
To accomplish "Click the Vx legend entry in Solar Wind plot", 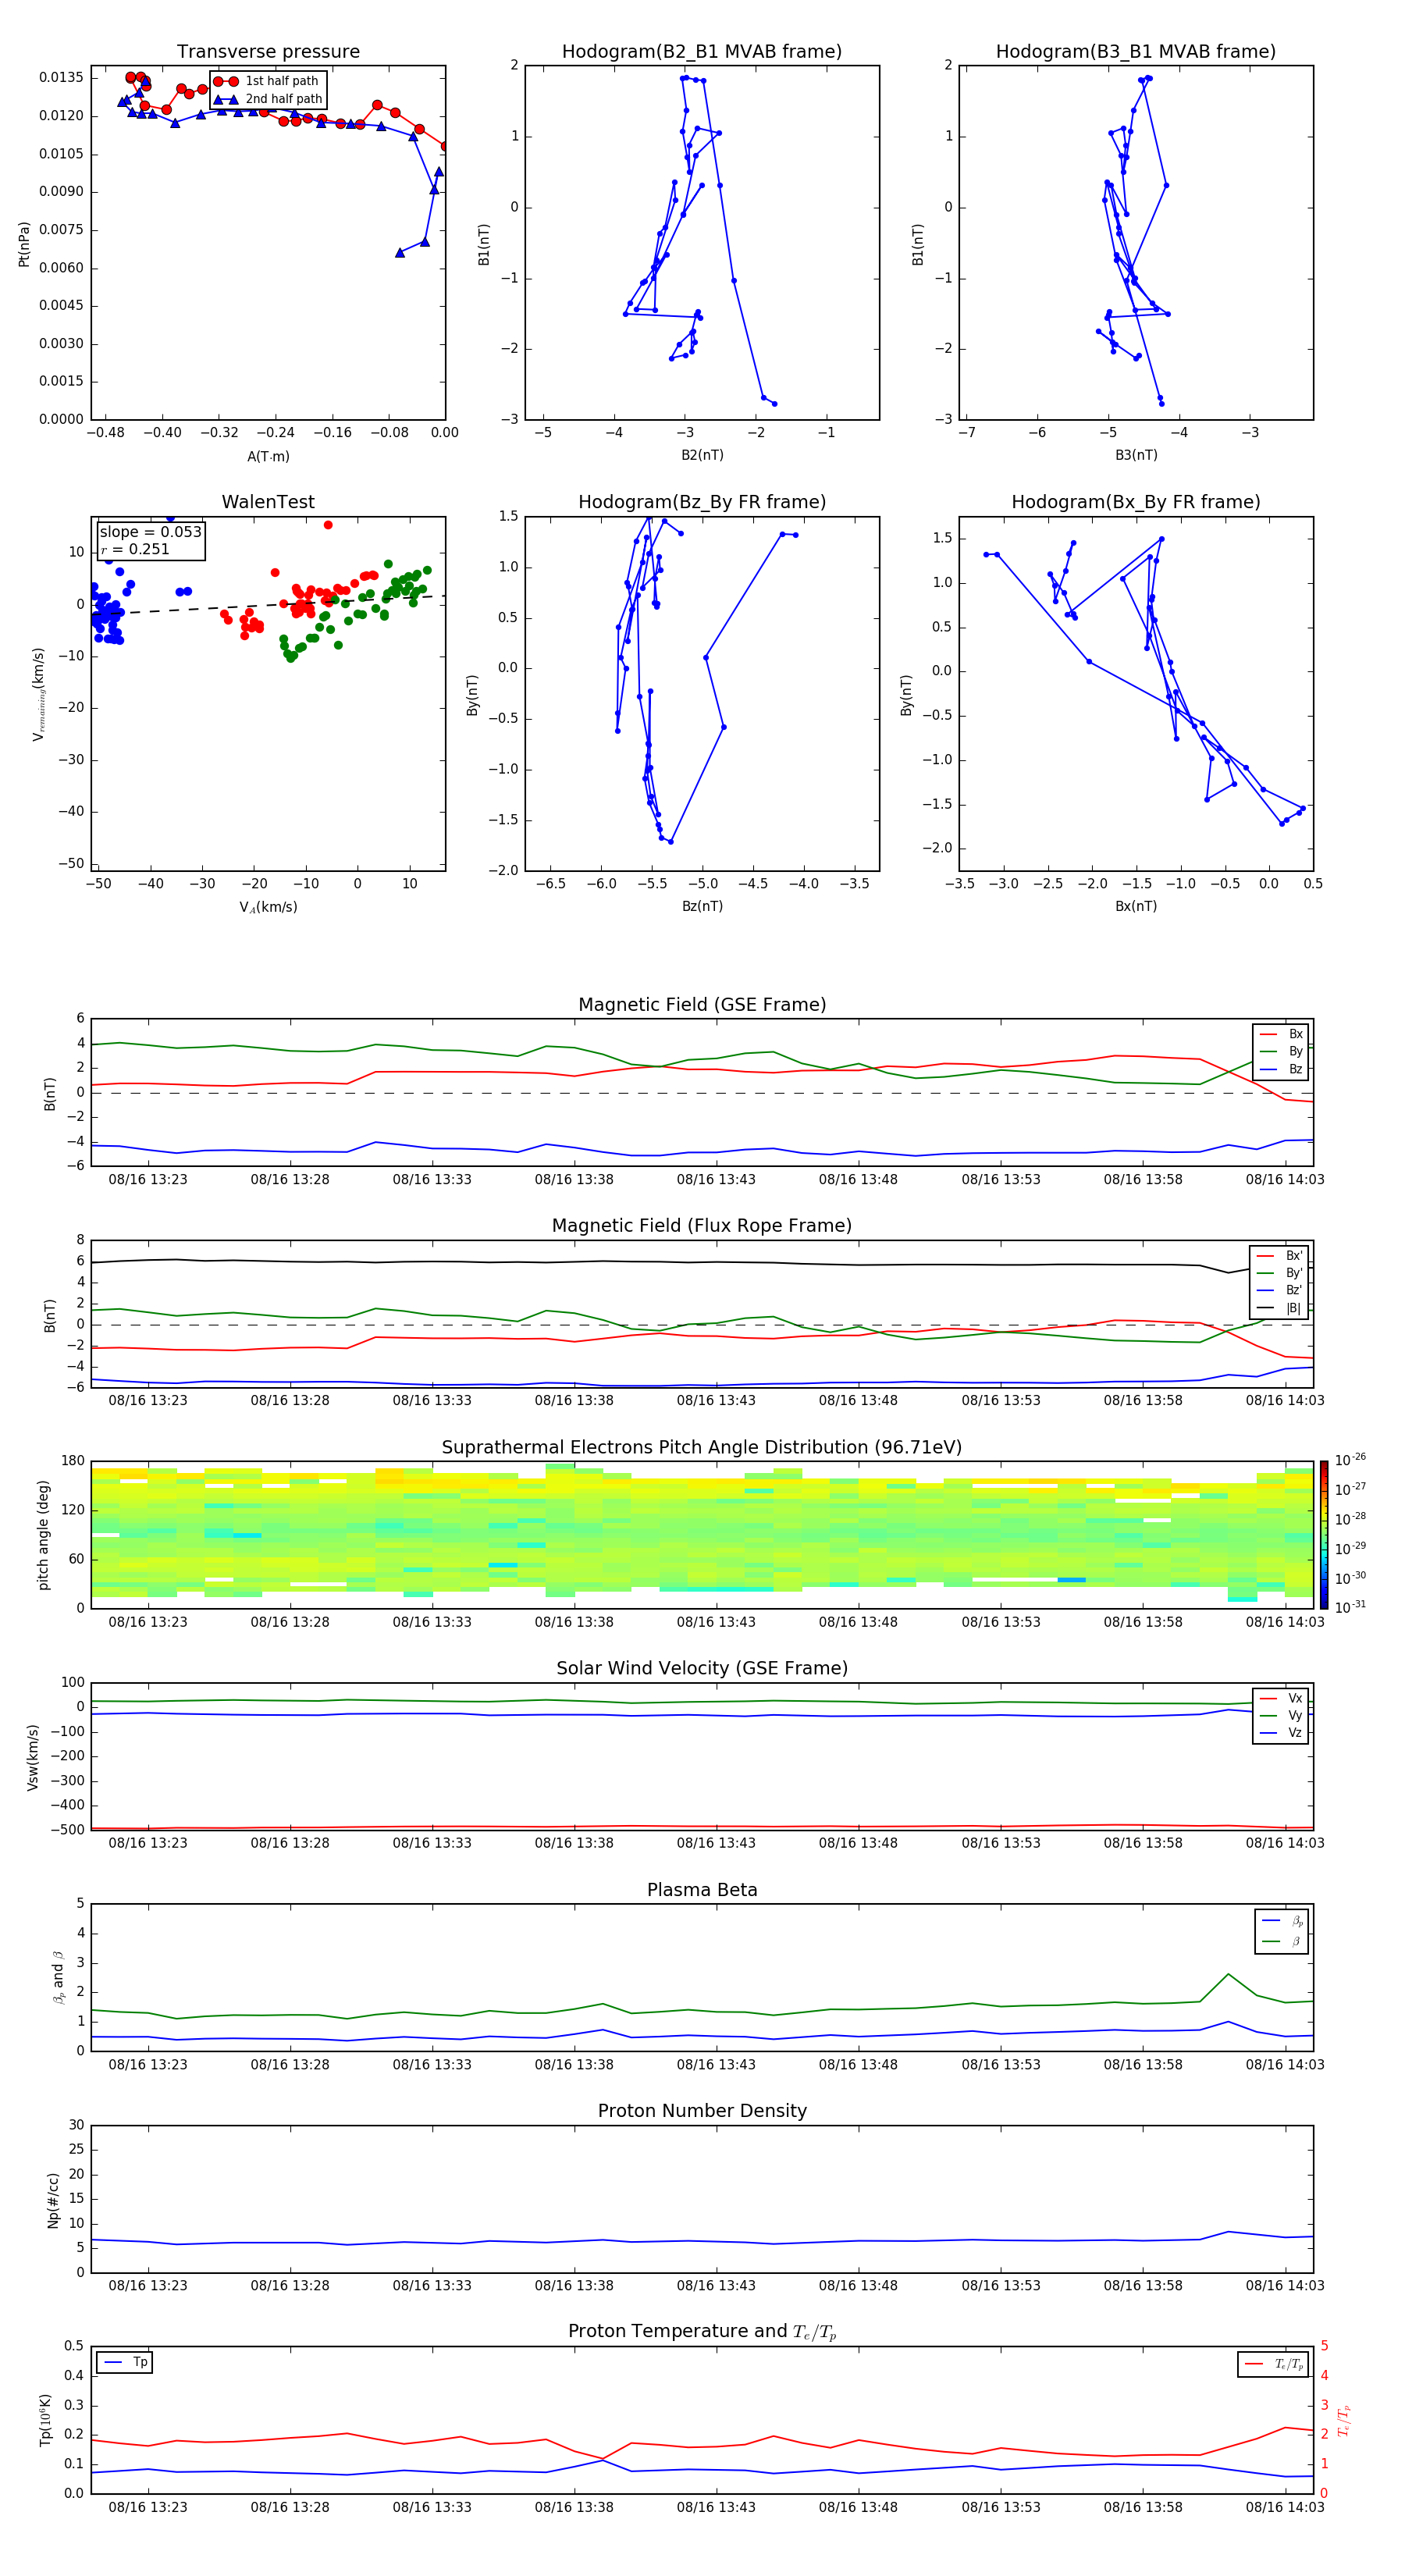I will pos(1282,1699).
